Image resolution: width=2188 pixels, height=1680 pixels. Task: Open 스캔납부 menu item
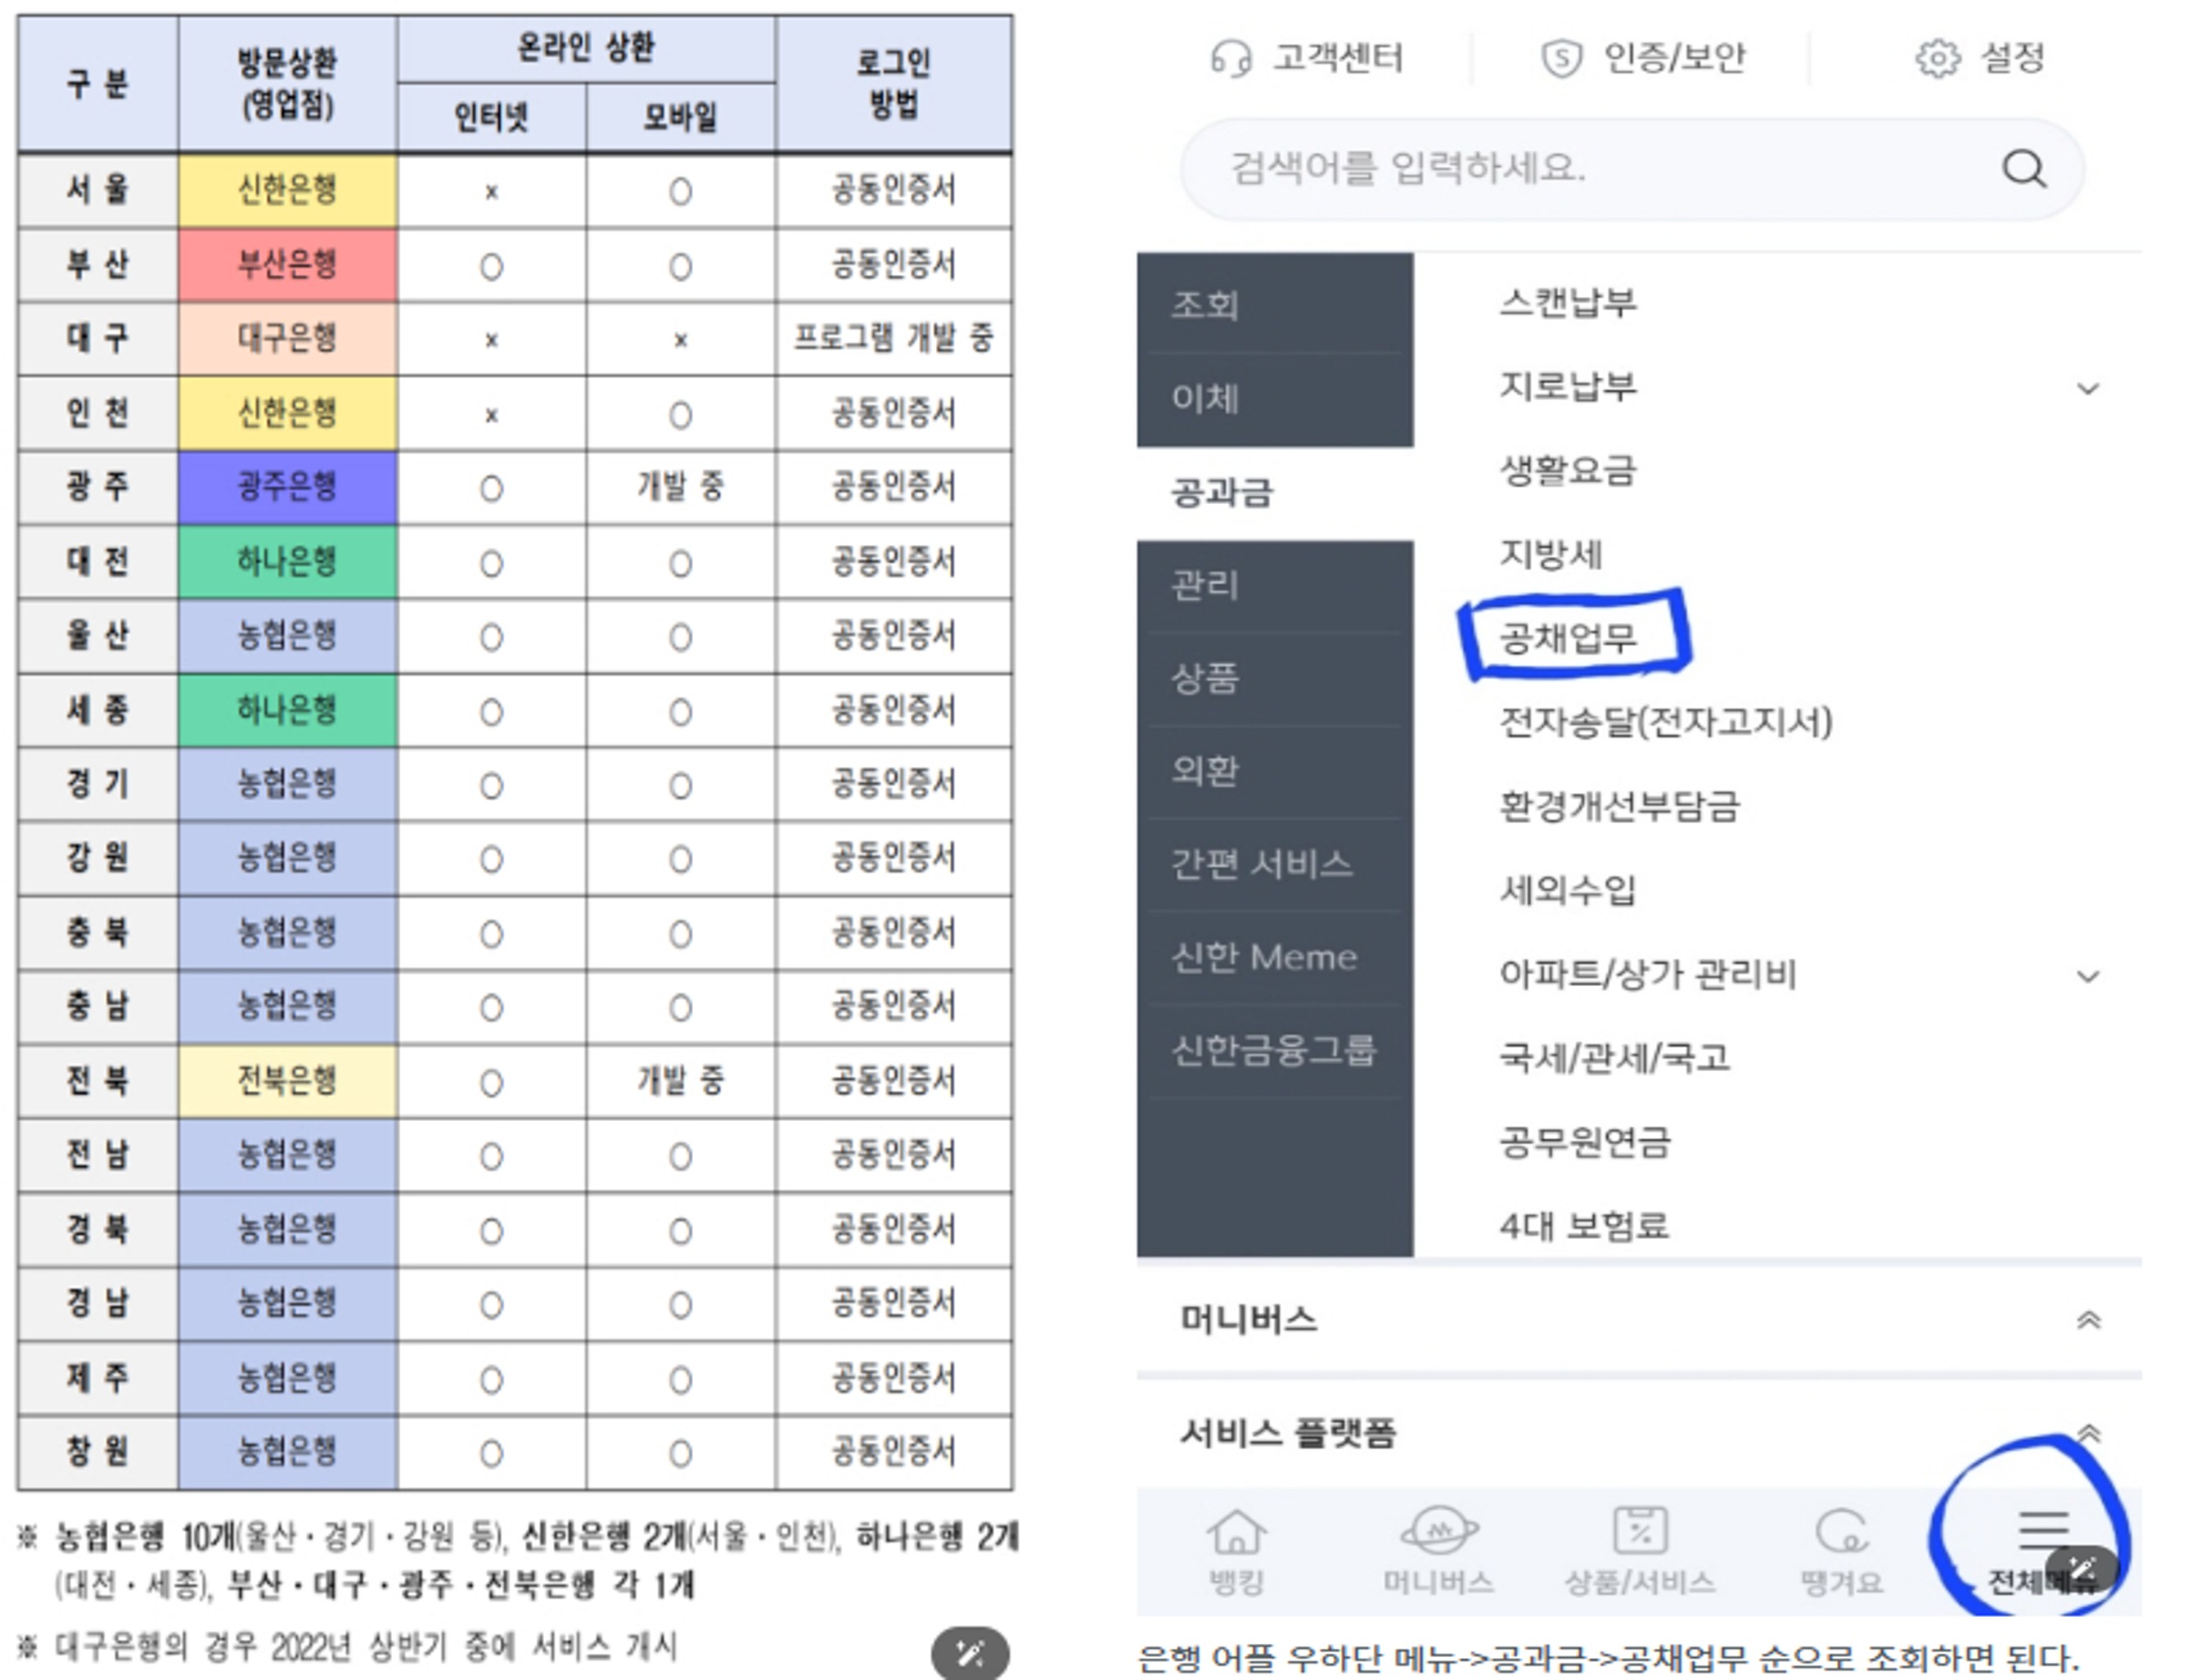[x=1567, y=302]
